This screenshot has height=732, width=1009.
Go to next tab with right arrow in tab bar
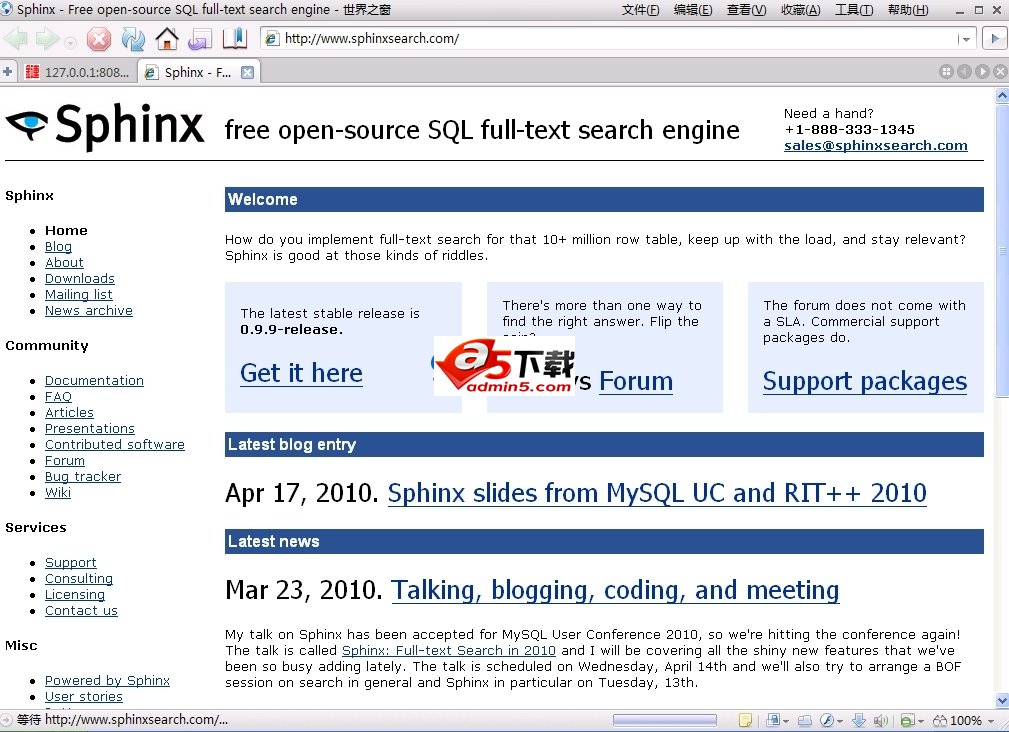click(982, 72)
